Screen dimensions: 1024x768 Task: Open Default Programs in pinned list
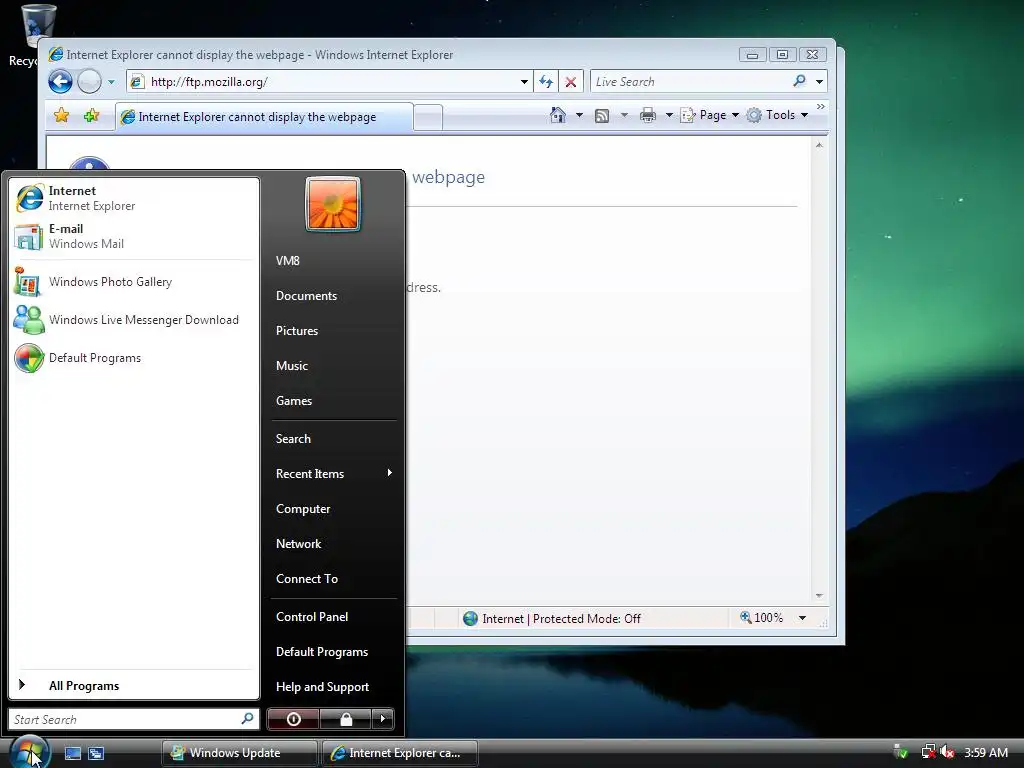pos(134,358)
